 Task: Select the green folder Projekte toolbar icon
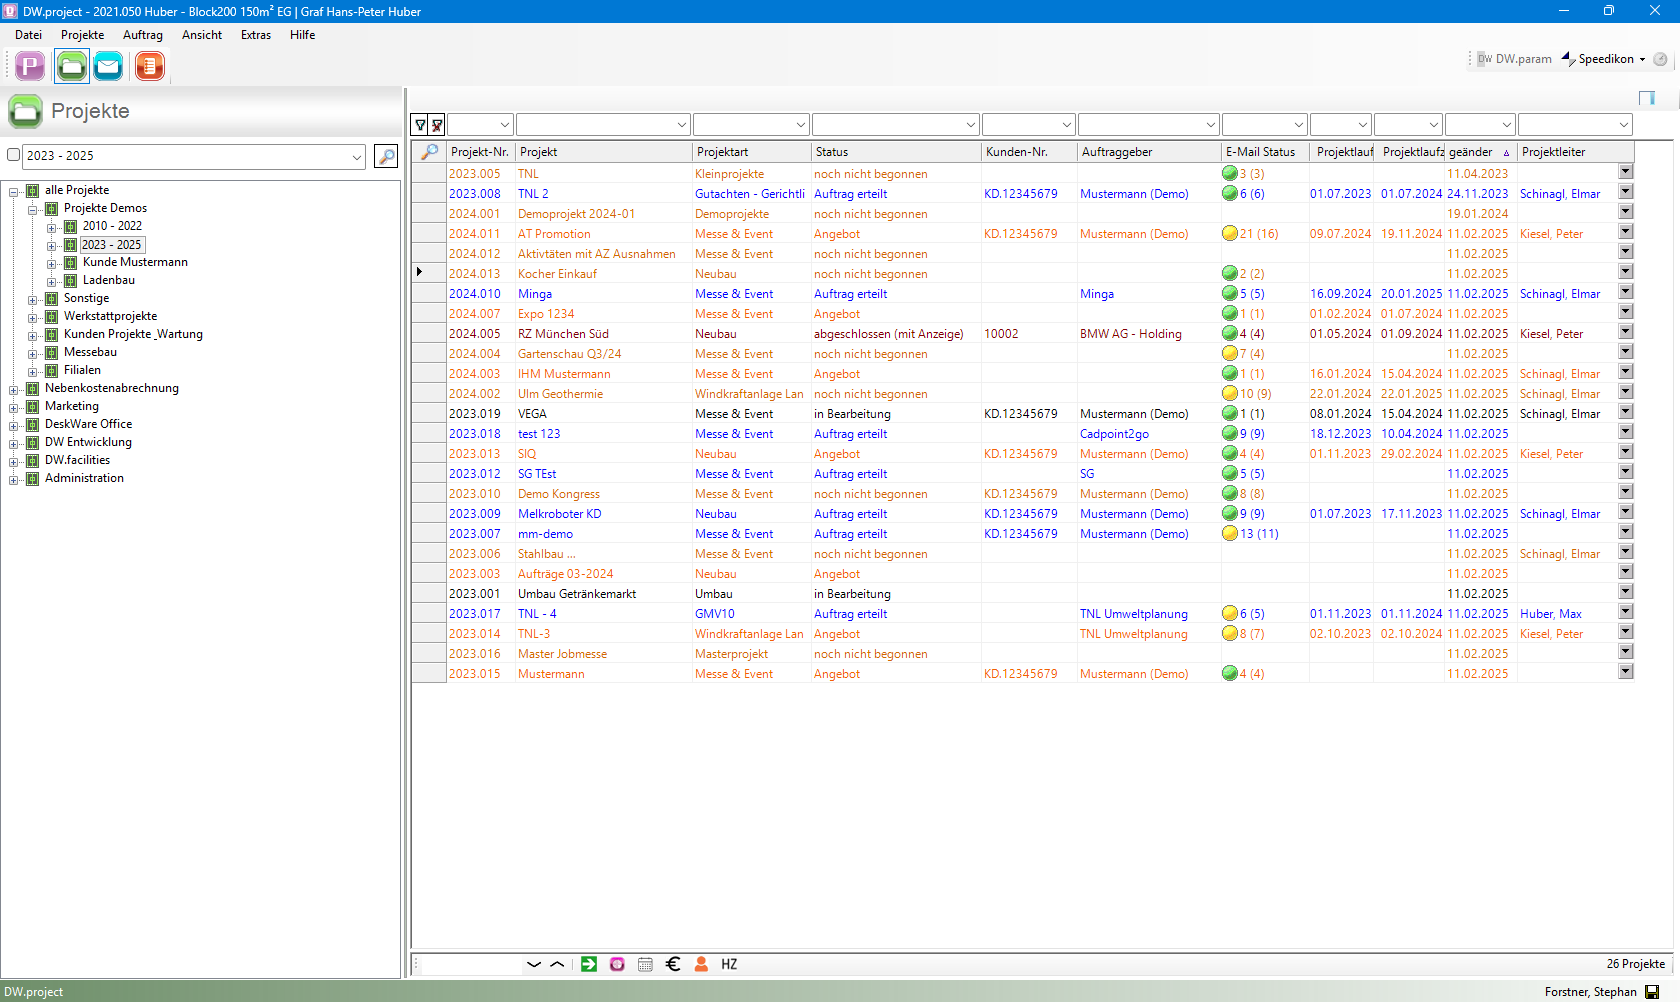(x=71, y=67)
